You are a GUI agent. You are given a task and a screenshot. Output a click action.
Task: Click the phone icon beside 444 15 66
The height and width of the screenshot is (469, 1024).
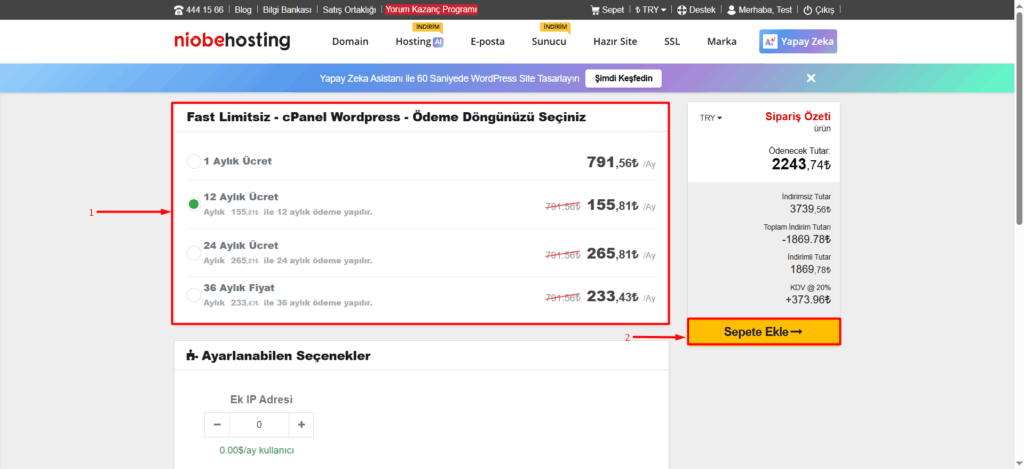click(x=179, y=10)
